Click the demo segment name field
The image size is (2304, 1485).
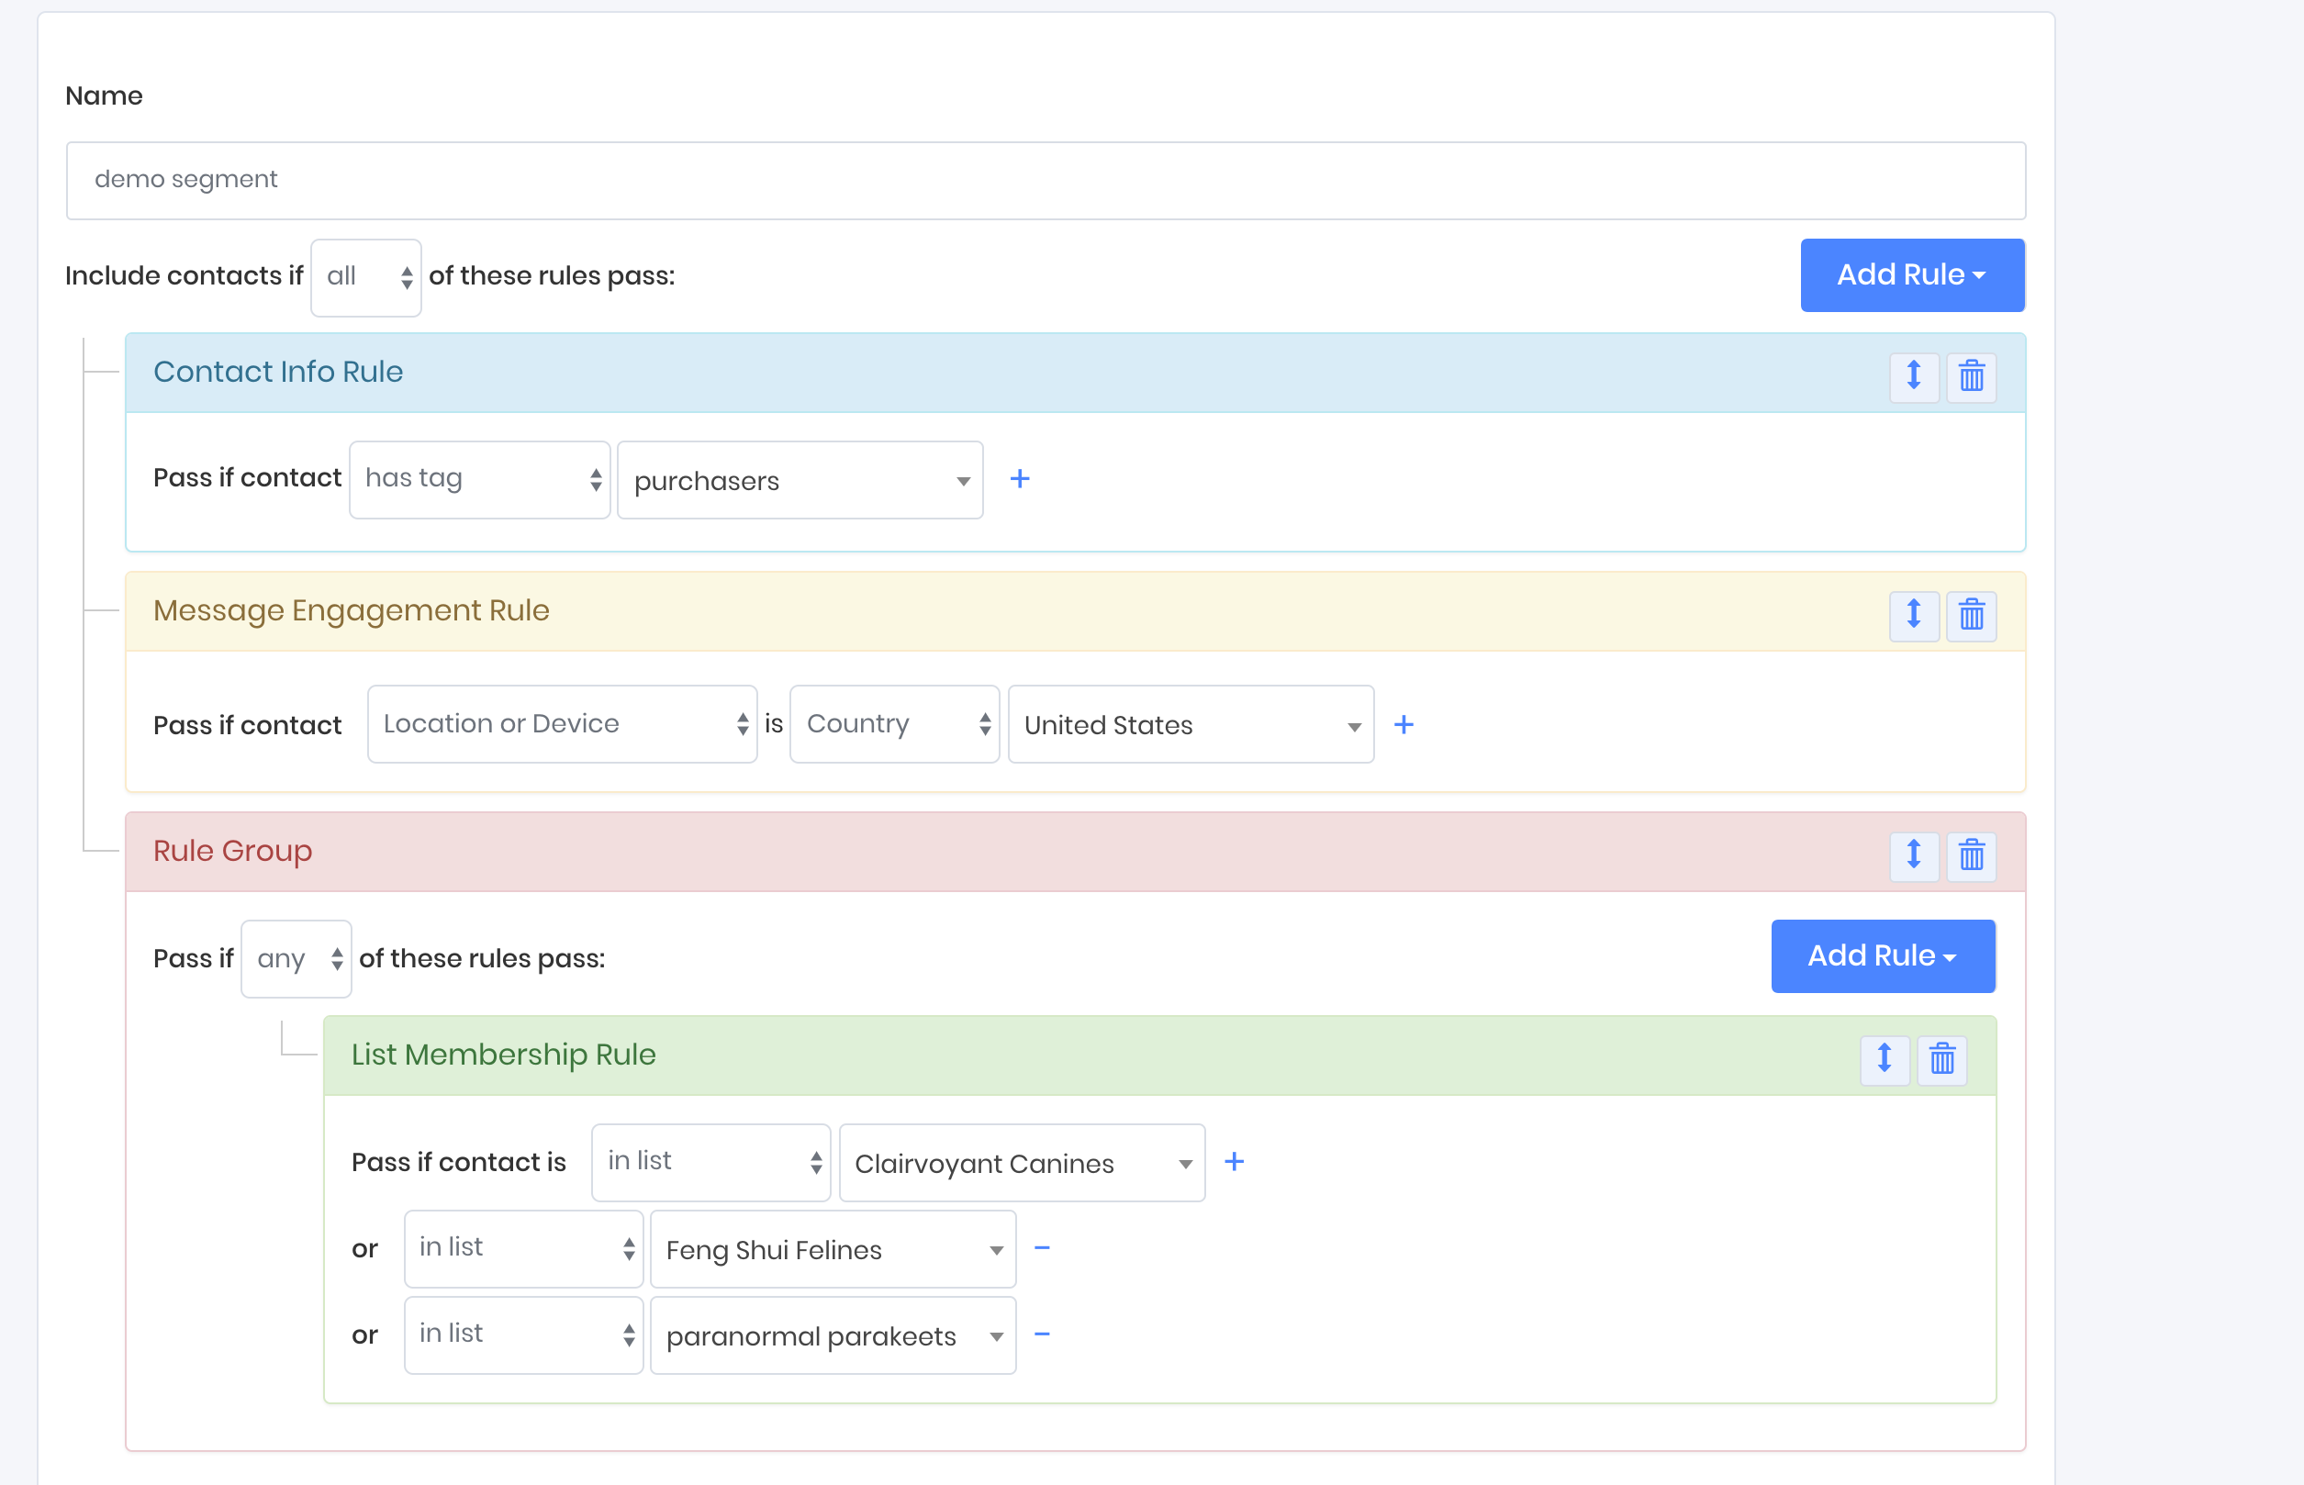(x=1045, y=180)
